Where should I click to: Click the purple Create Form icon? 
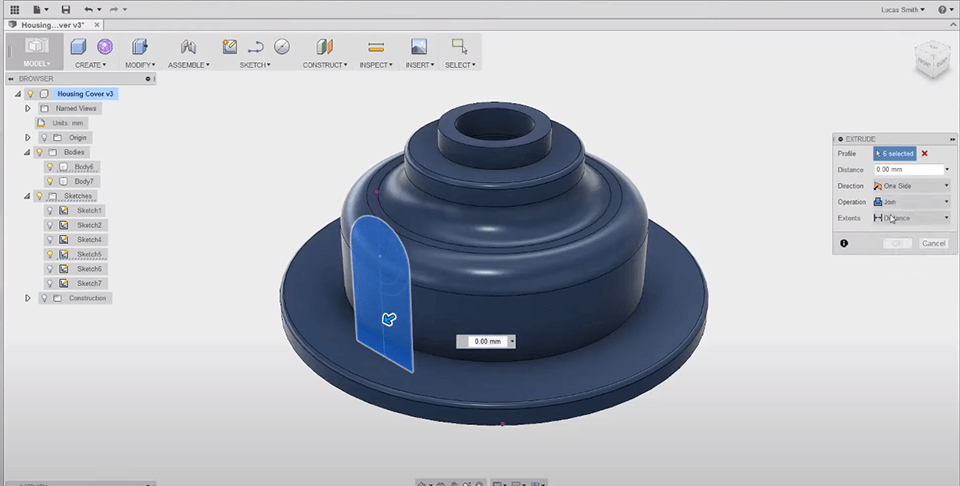(105, 46)
